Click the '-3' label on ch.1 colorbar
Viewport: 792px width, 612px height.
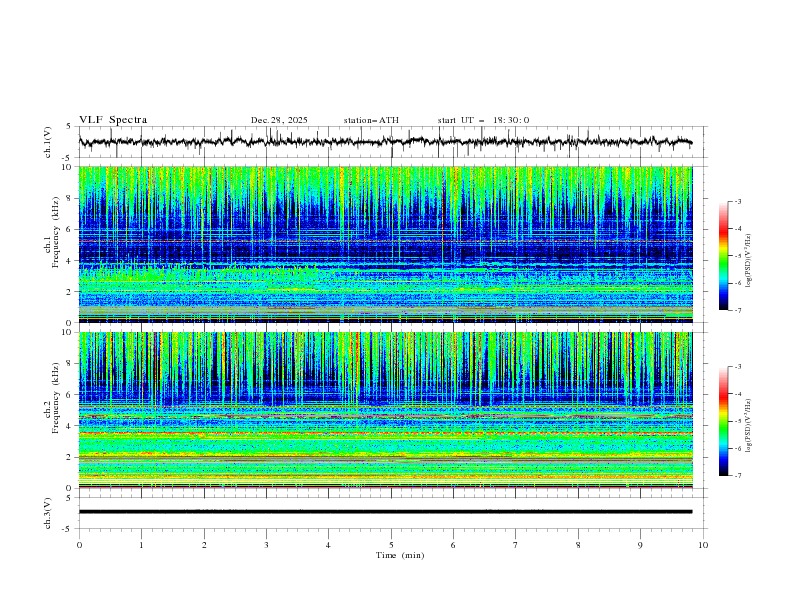pyautogui.click(x=738, y=201)
